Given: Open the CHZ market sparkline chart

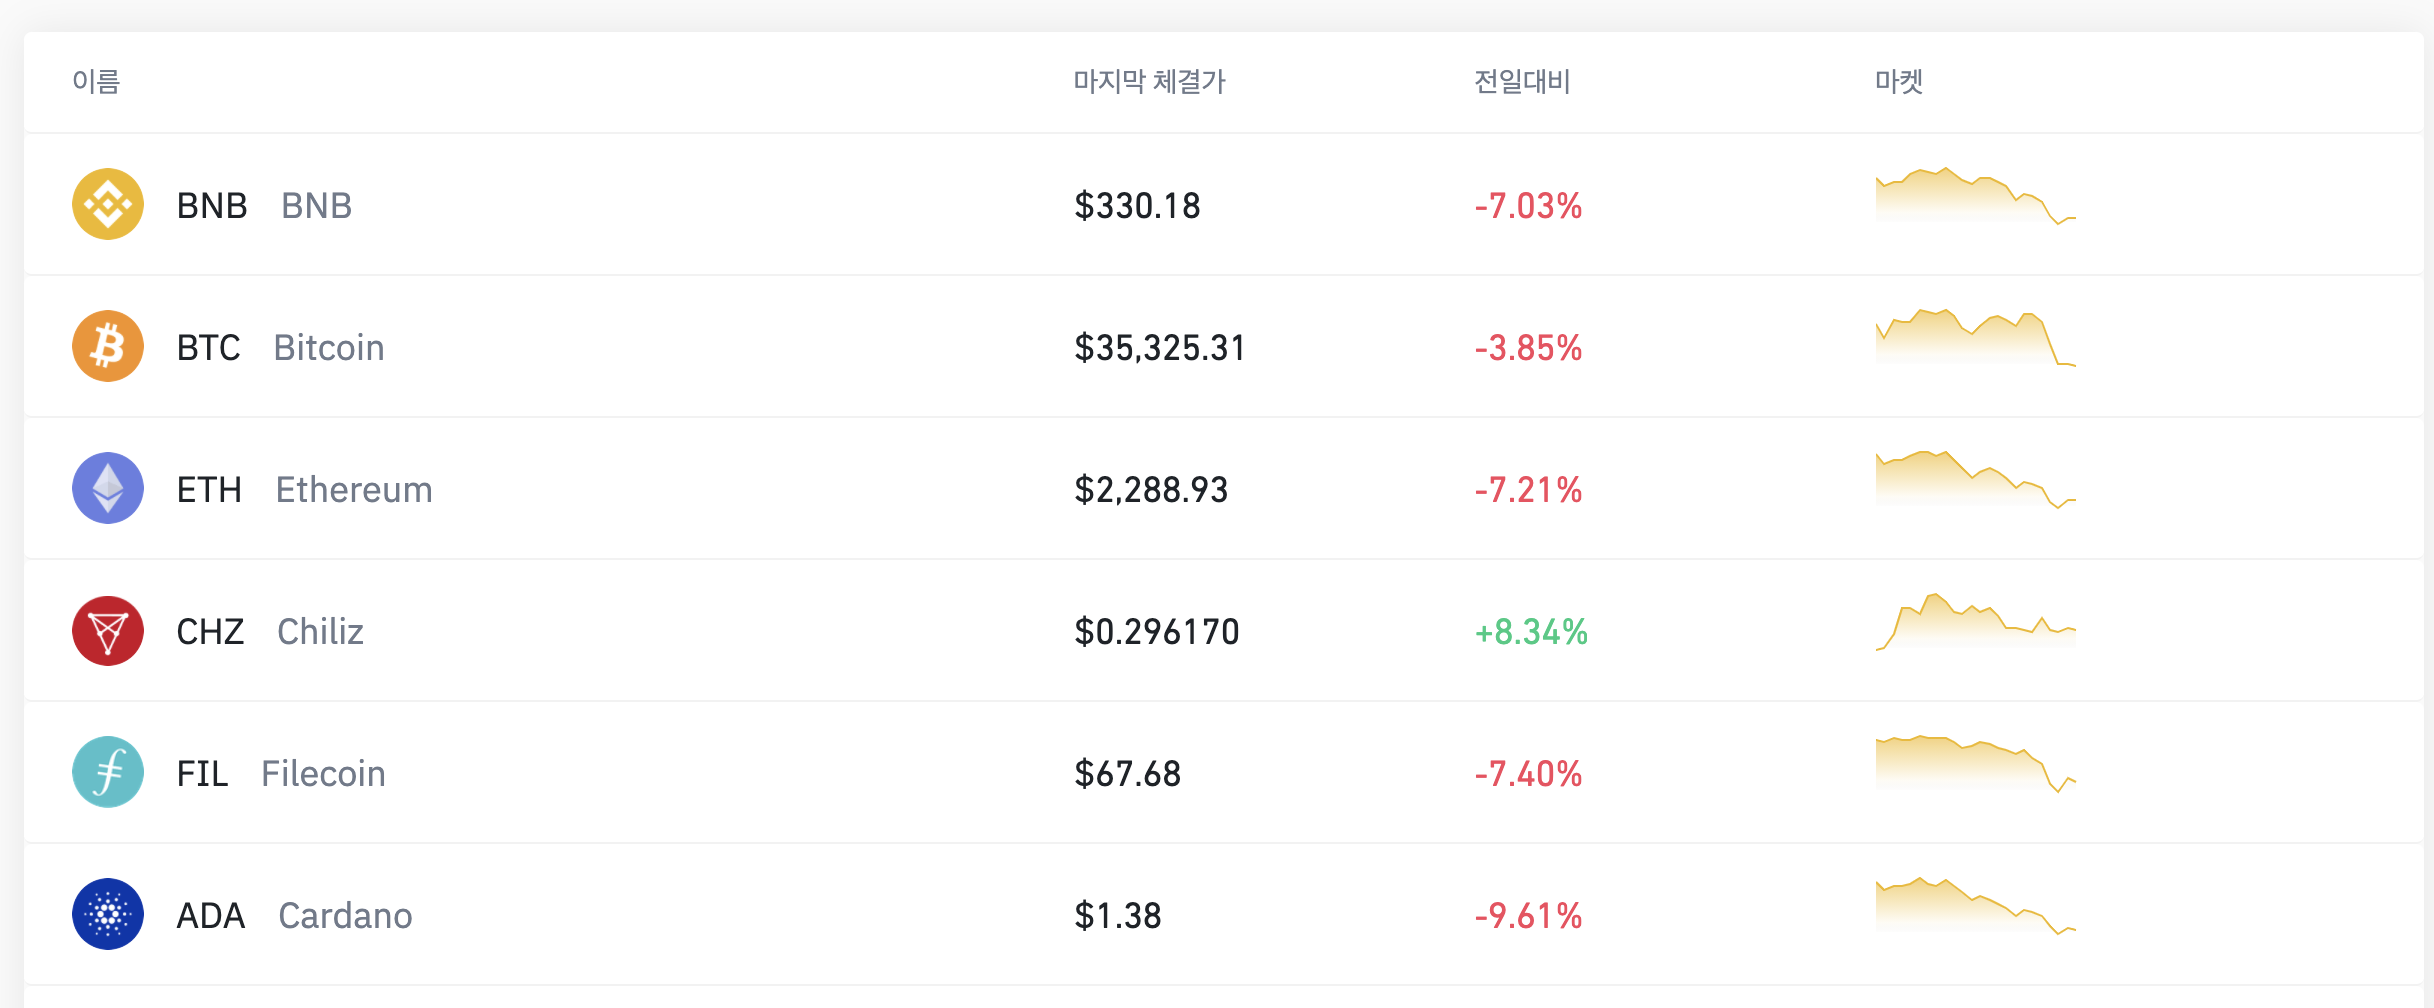Looking at the screenshot, I should pyautogui.click(x=1976, y=622).
